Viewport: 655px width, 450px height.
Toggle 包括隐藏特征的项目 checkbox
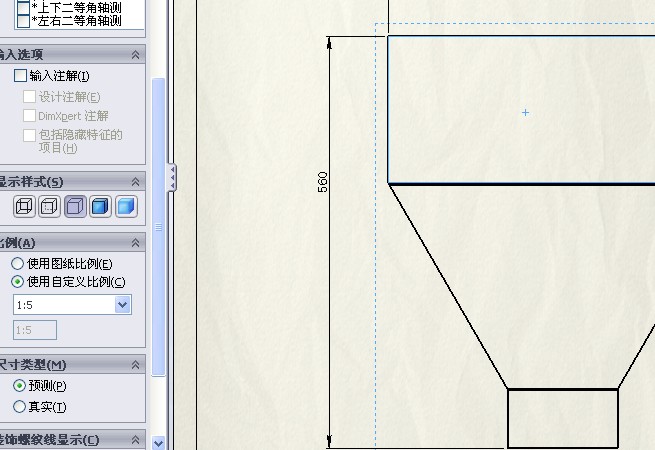coord(29,135)
